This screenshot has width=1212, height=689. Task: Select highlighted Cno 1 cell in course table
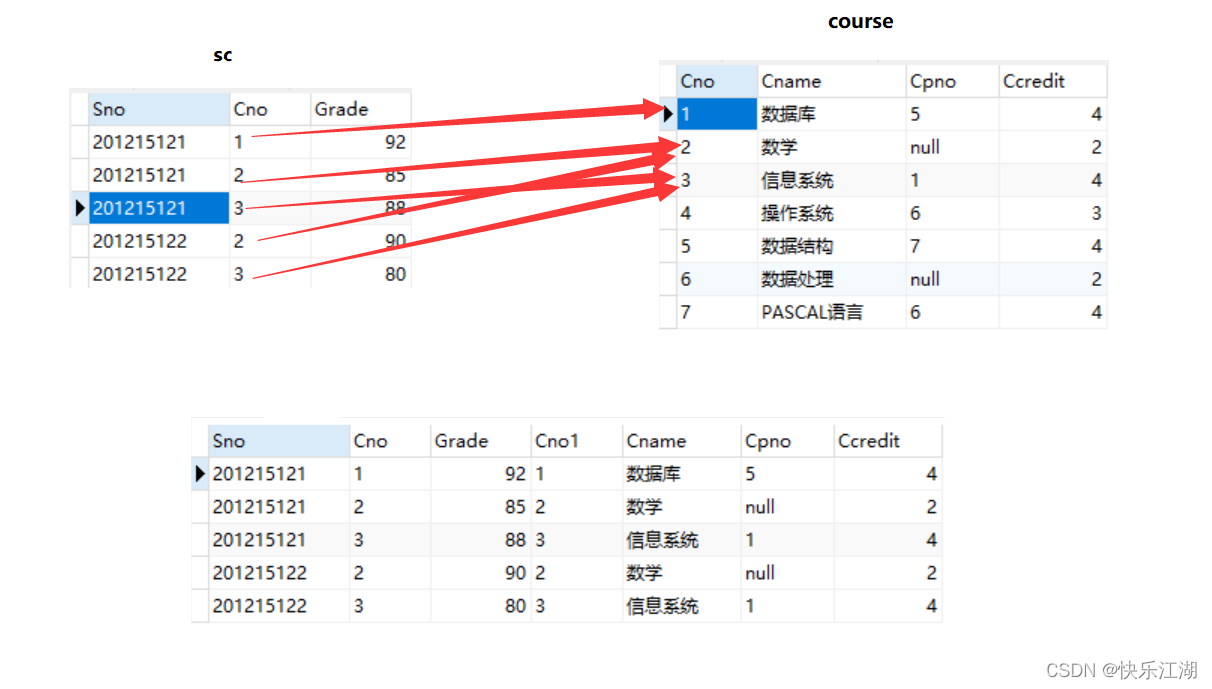717,114
